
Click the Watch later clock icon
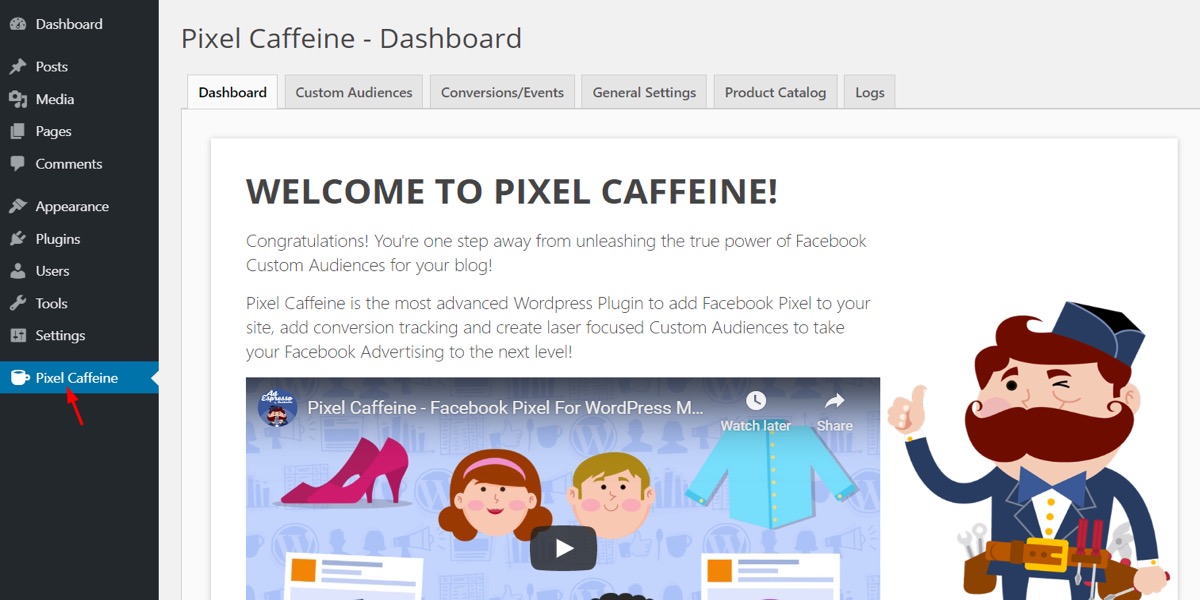756,401
